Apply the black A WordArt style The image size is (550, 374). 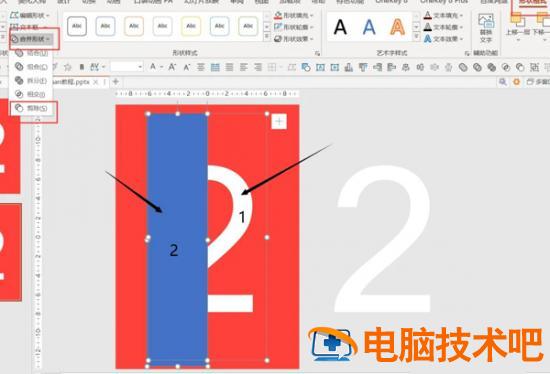340,27
